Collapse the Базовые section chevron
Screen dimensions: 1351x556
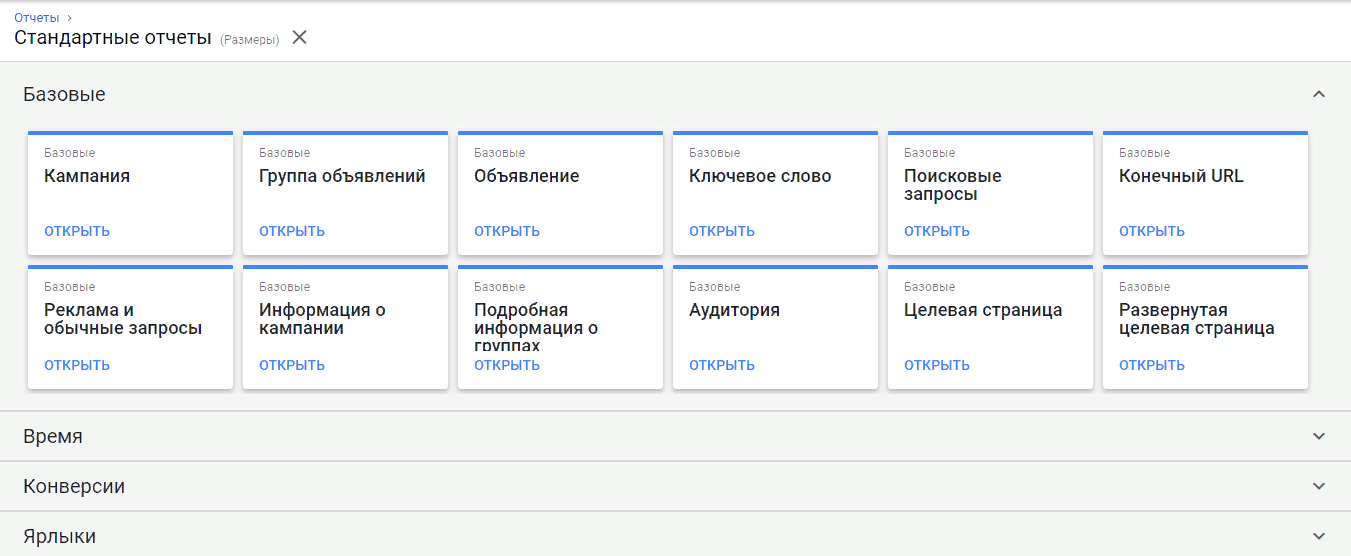click(x=1318, y=94)
